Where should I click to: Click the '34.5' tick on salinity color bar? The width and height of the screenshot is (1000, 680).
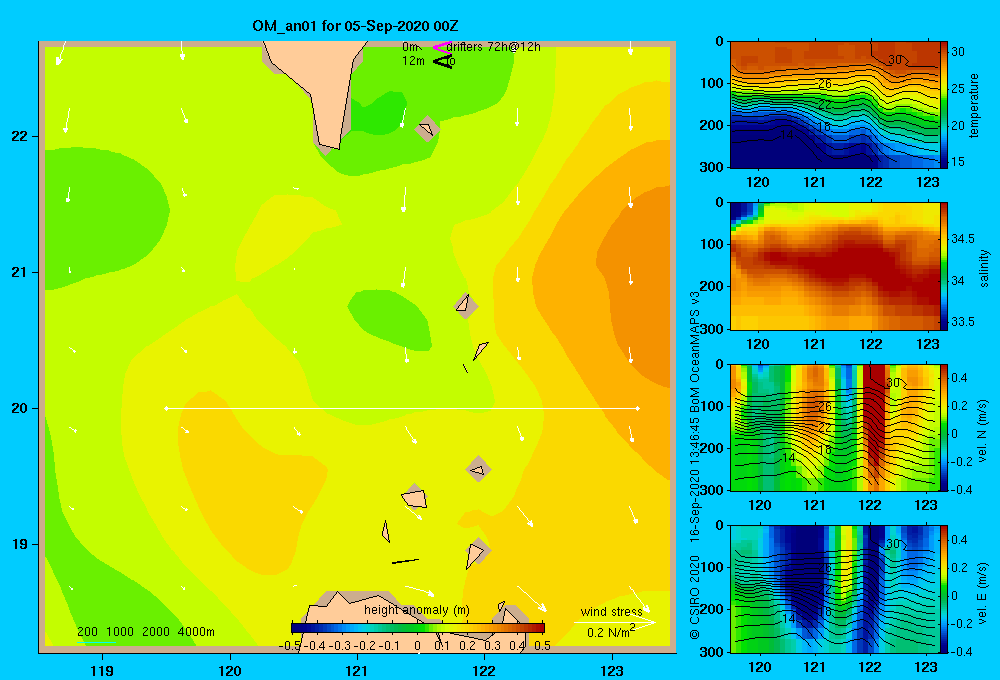coord(962,239)
